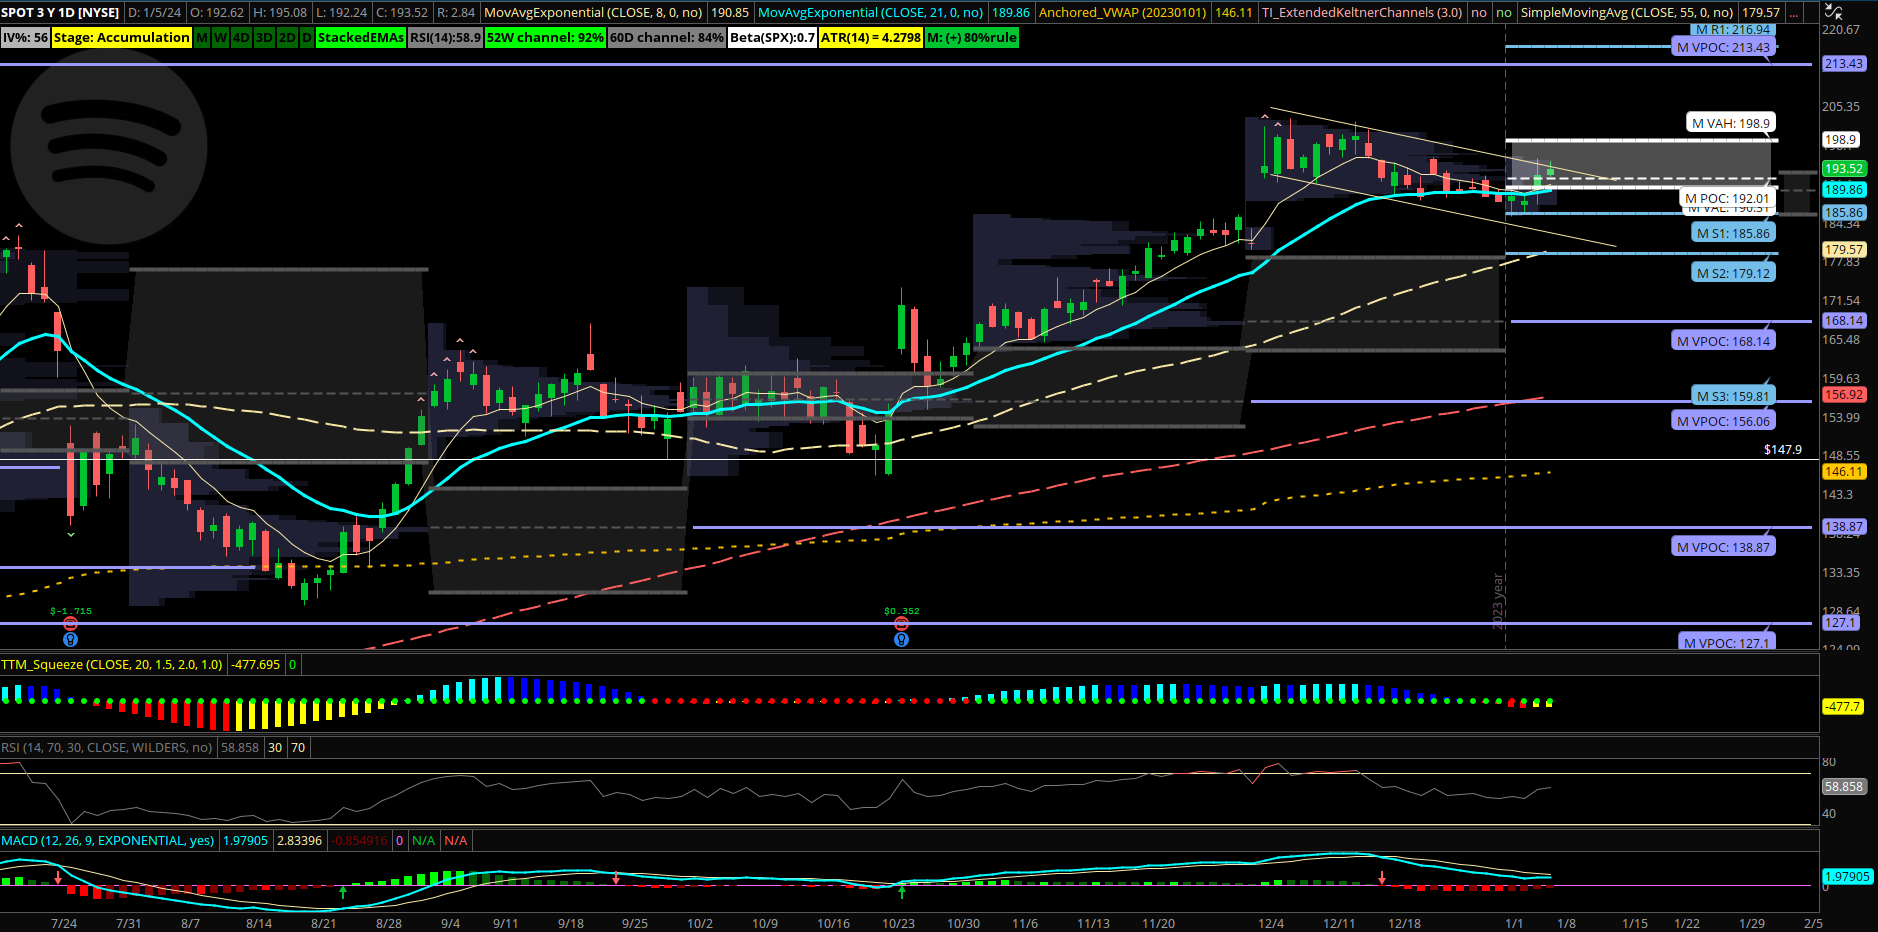Click the red earnings phone icon at $-1.715

70,624
